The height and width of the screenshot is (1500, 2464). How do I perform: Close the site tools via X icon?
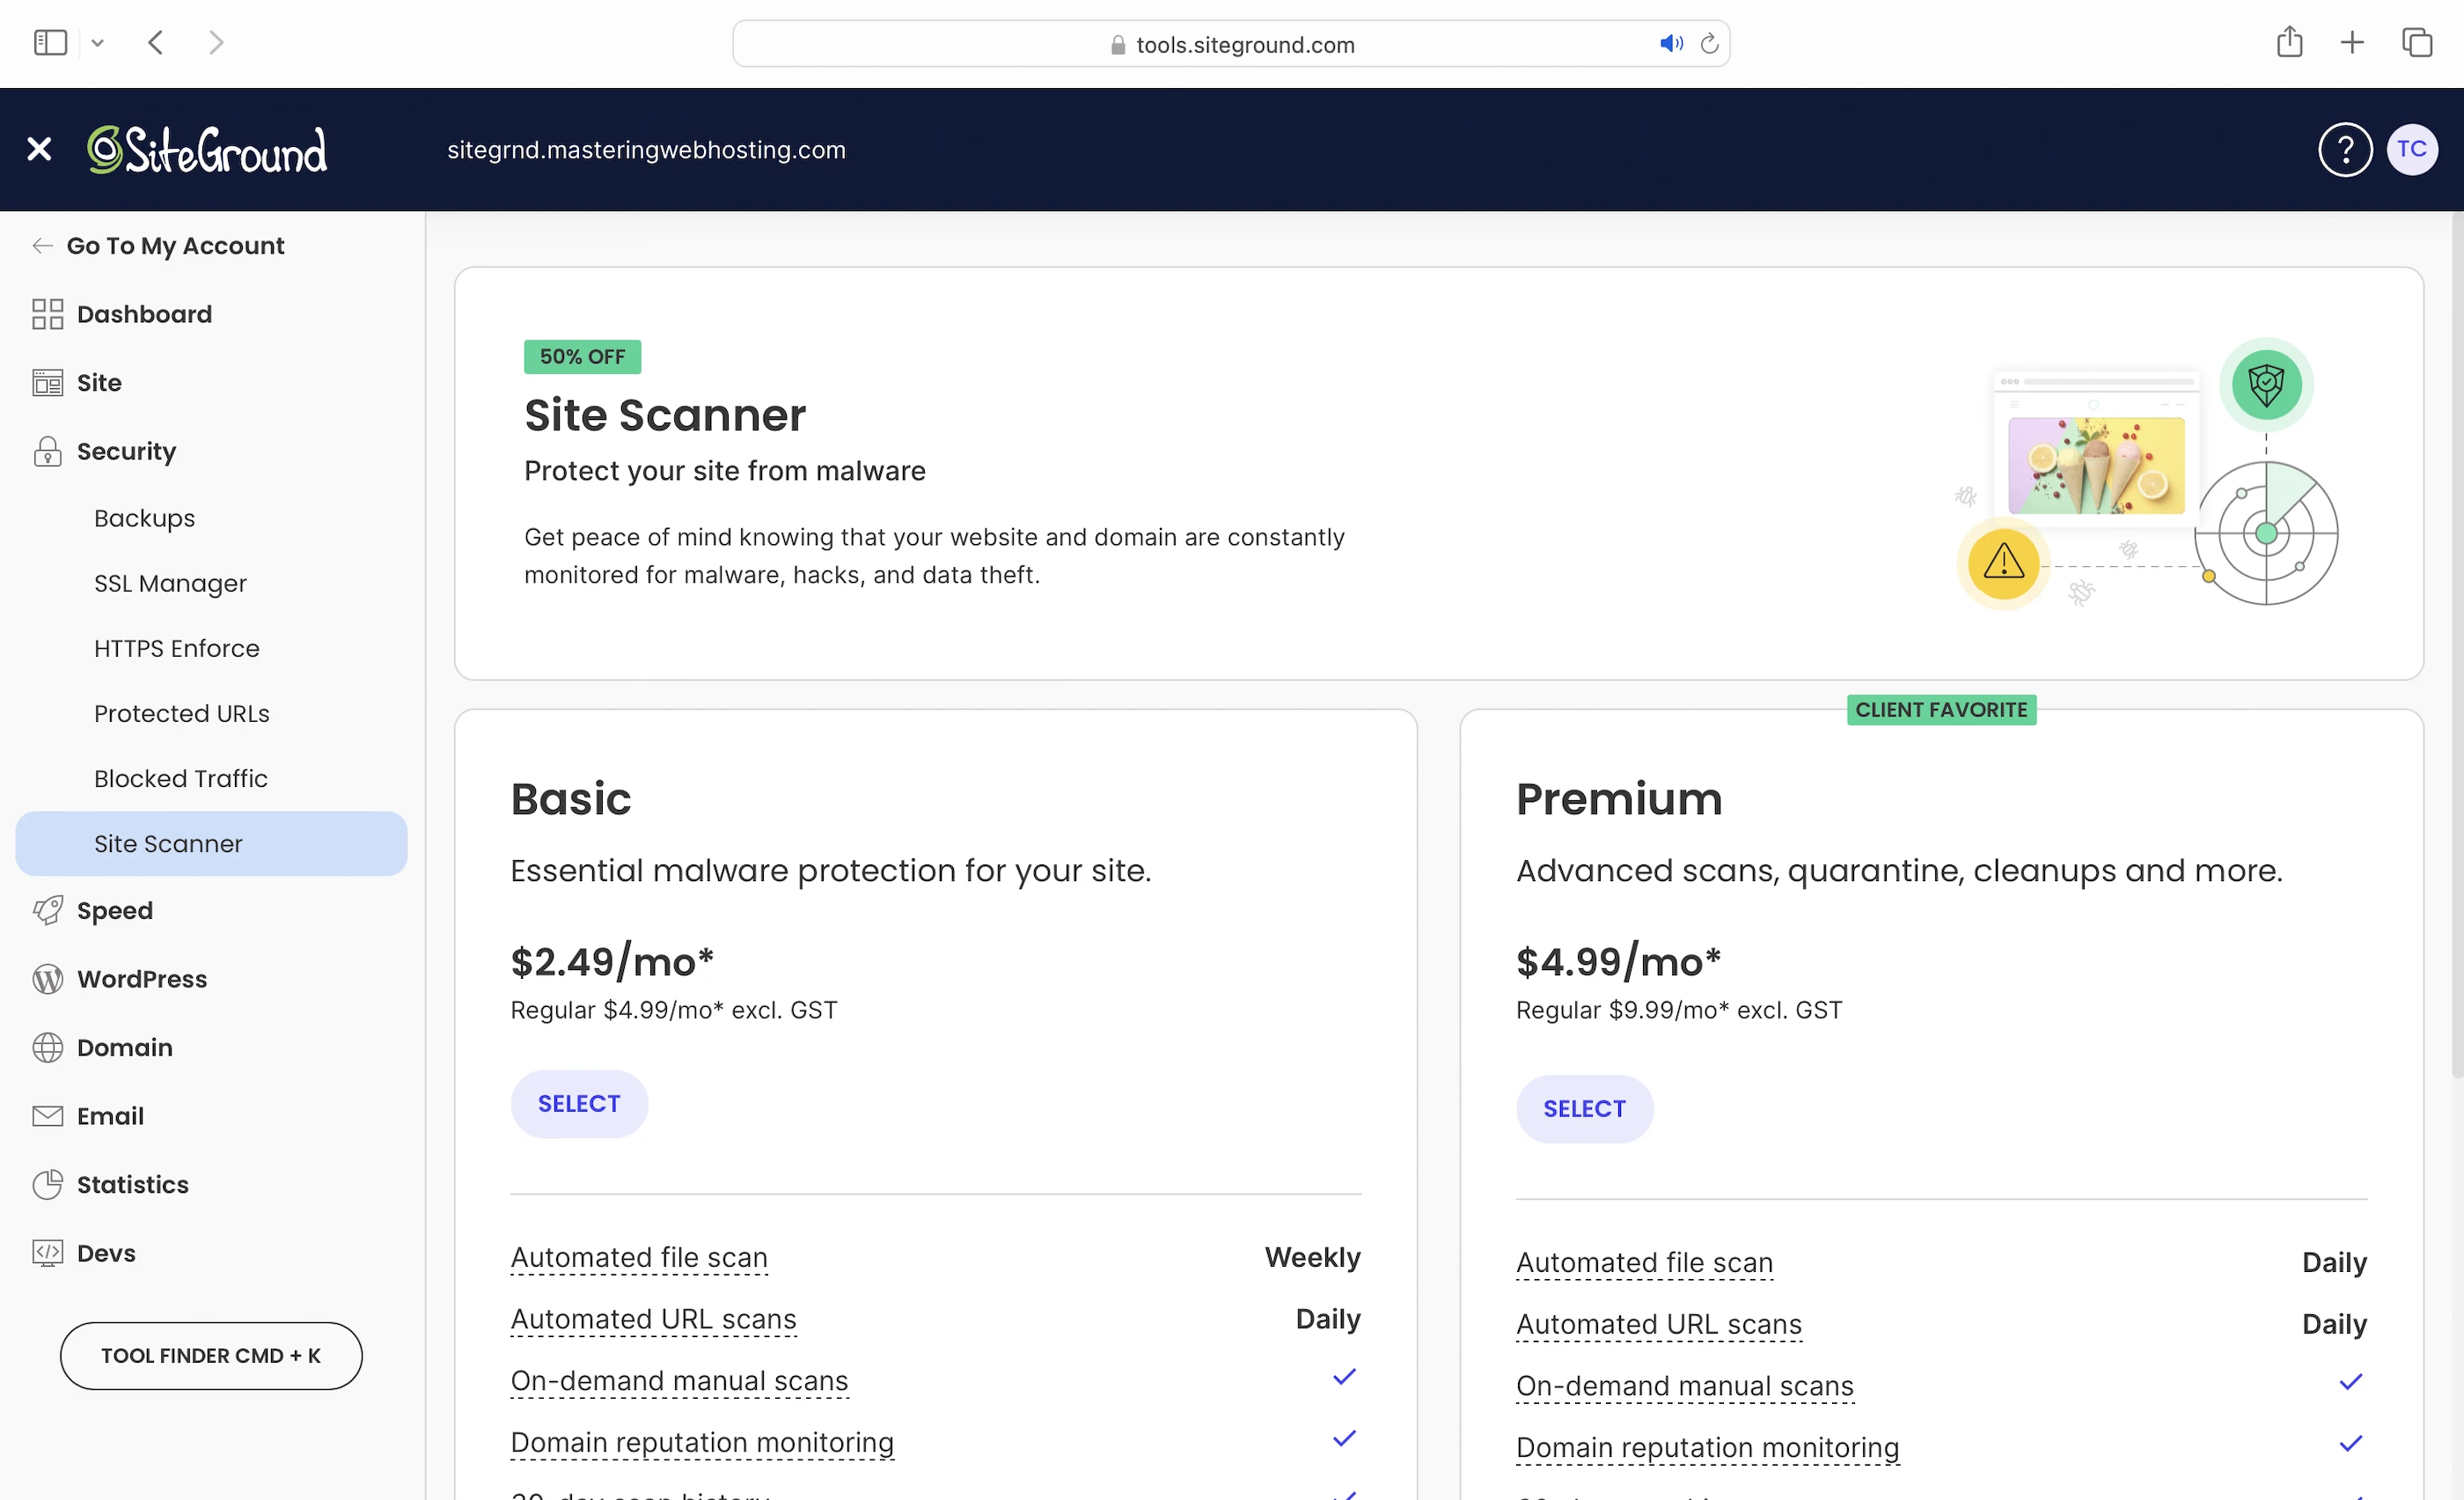[x=39, y=150]
